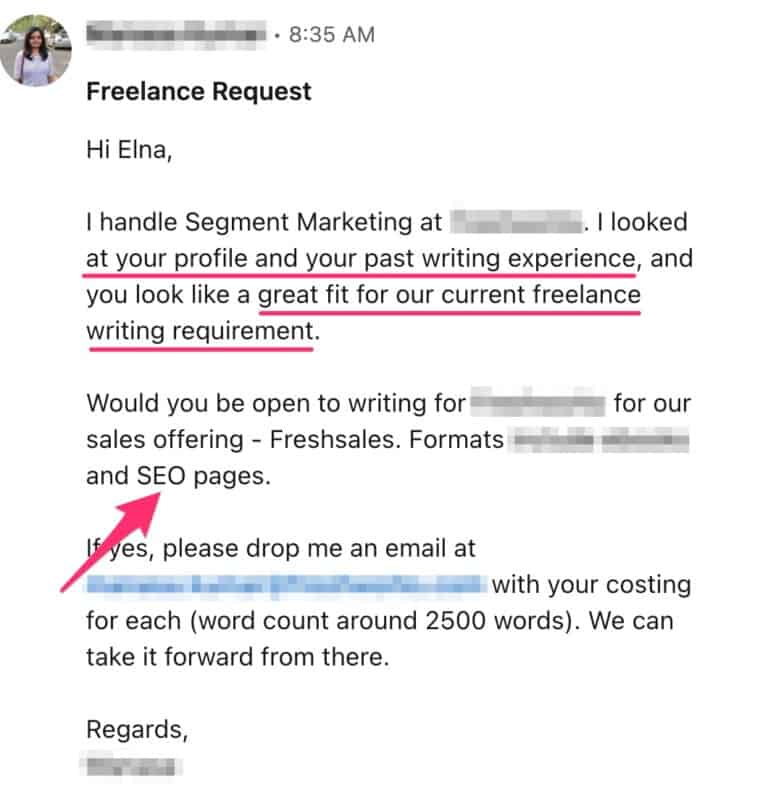Image resolution: width=768 pixels, height=793 pixels.
Task: Click the blurred text after "Formats"
Action: 600,440
